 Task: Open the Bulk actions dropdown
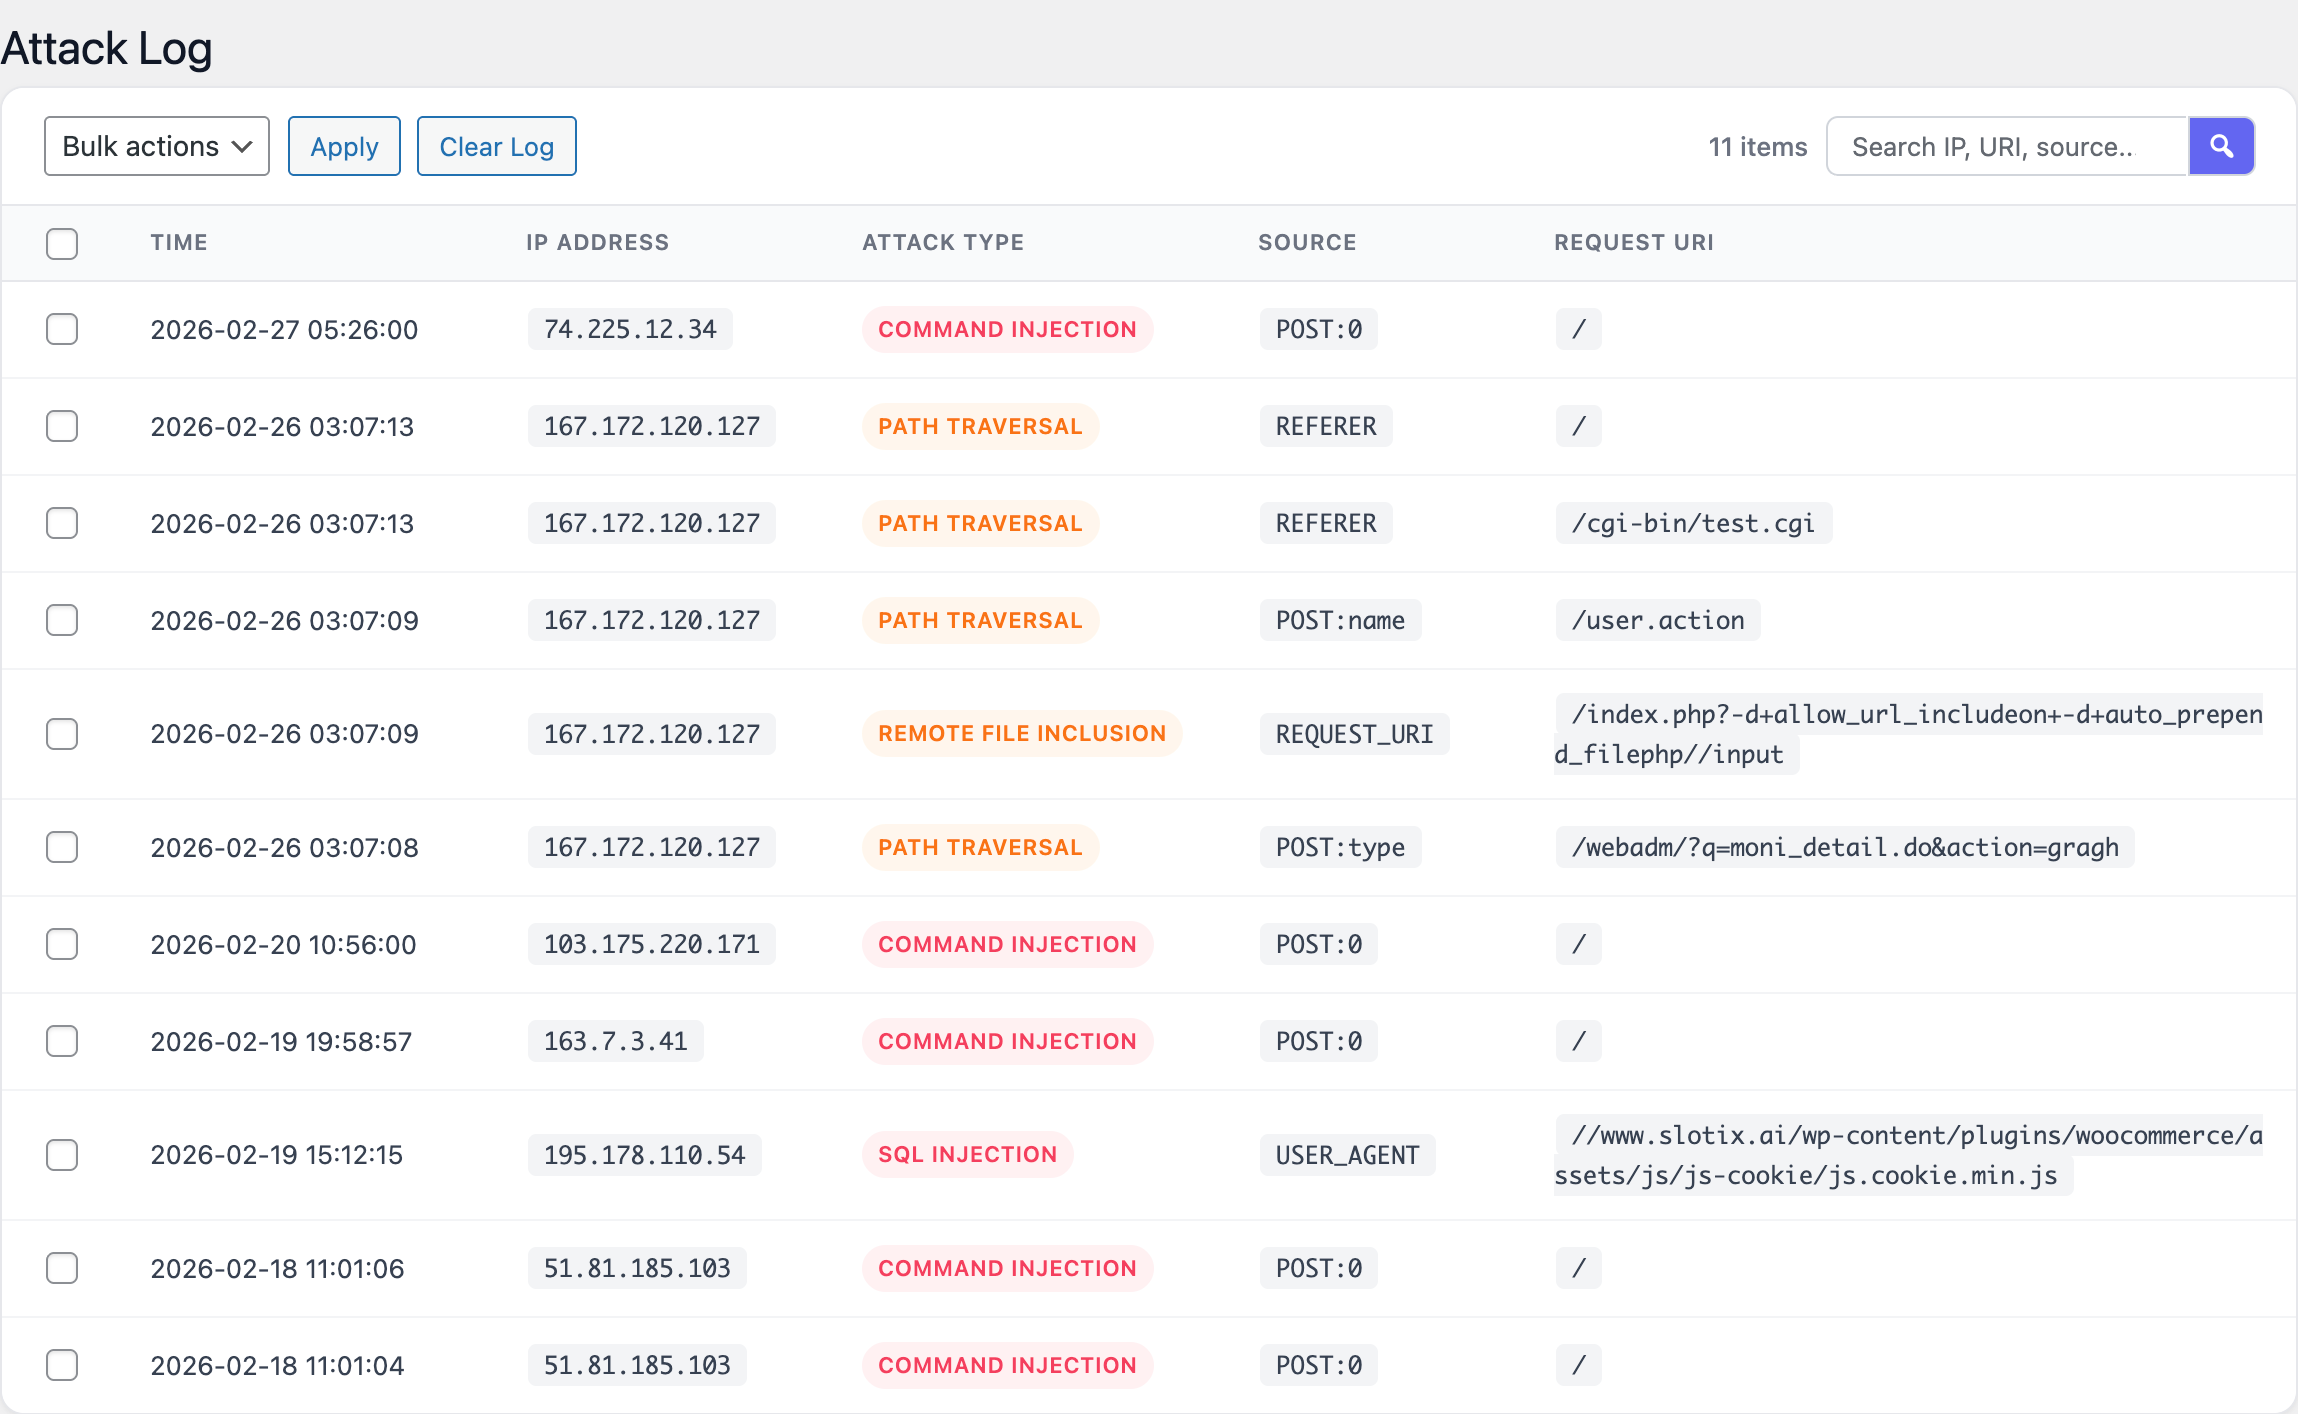(157, 146)
